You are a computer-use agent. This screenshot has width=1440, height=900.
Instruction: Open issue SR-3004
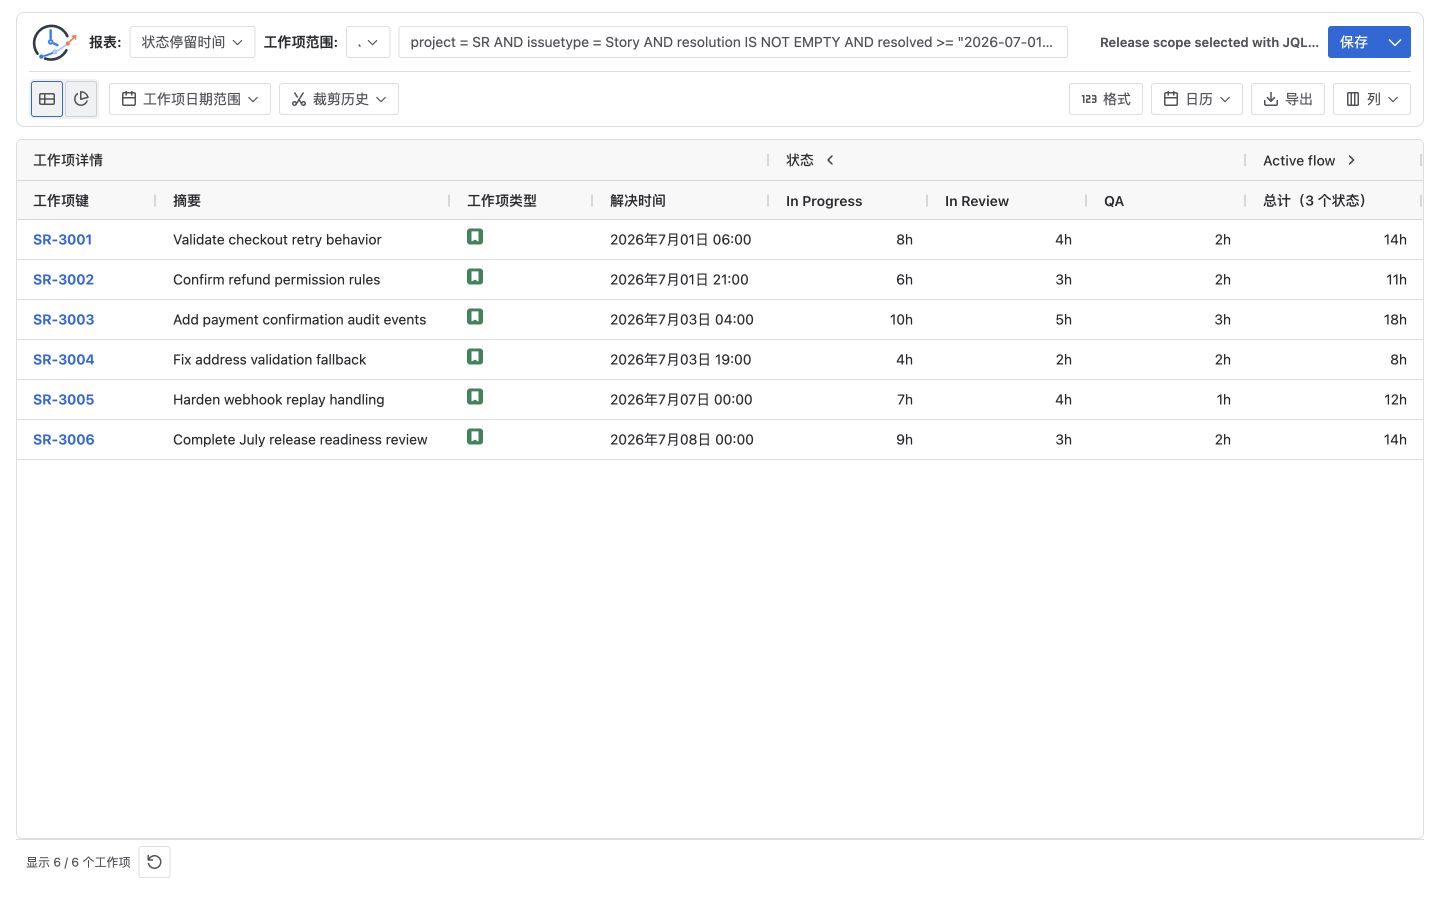pos(63,360)
